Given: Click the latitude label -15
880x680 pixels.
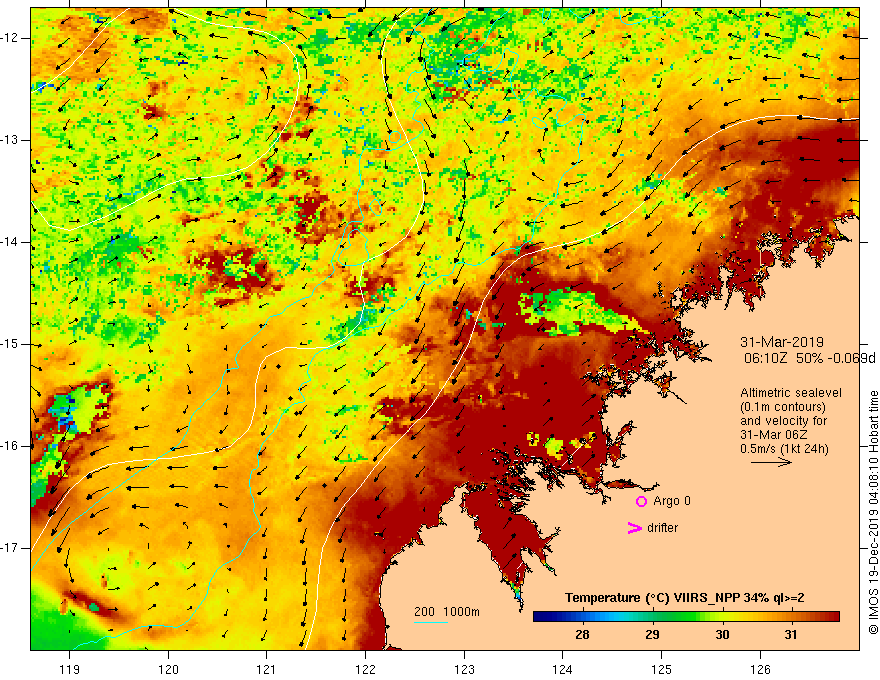Looking at the screenshot, I should (10, 344).
